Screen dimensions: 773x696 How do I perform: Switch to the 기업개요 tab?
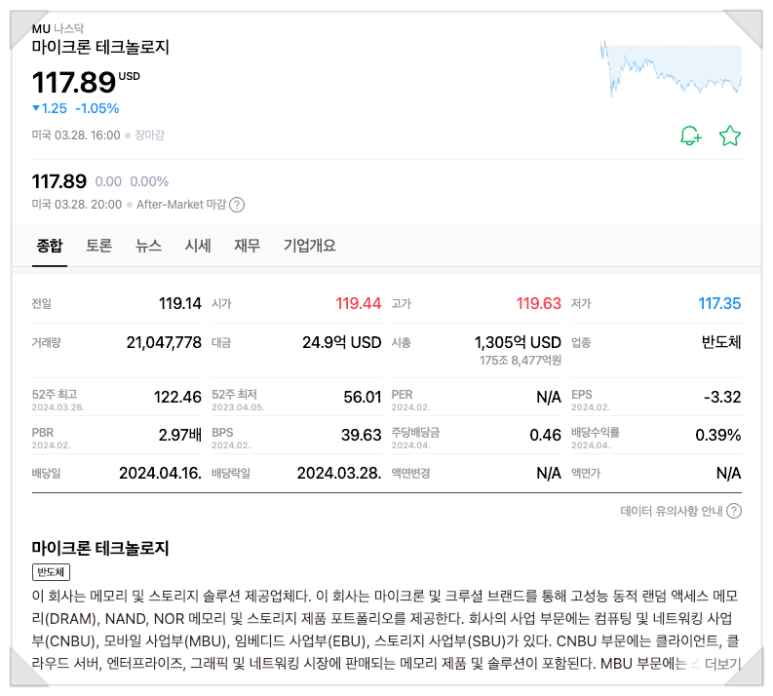(310, 245)
